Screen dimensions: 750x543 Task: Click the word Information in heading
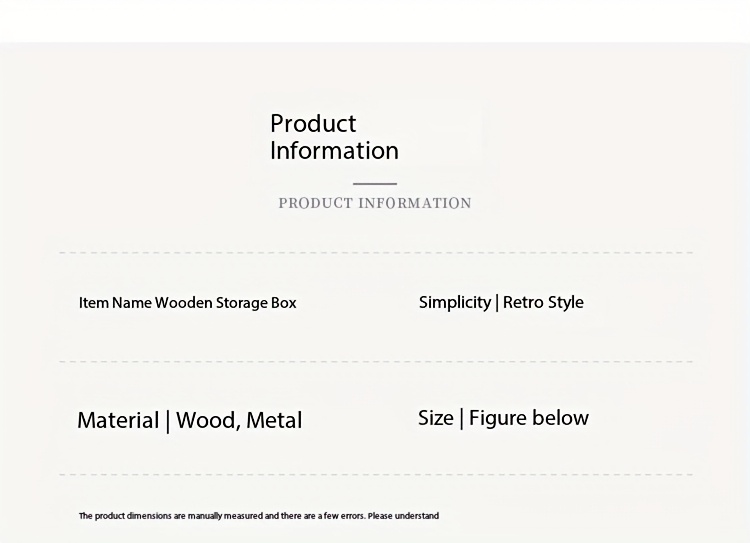point(334,151)
